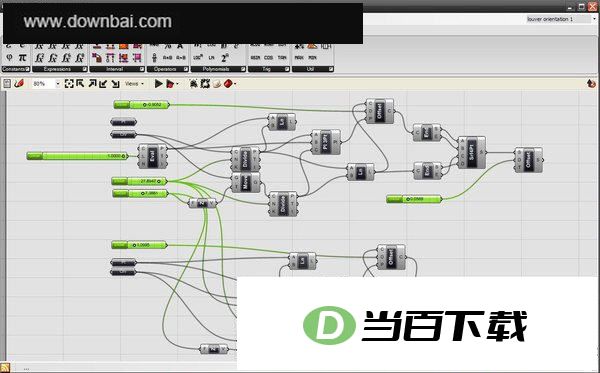Select the upper Divide component above Move

tap(246, 159)
